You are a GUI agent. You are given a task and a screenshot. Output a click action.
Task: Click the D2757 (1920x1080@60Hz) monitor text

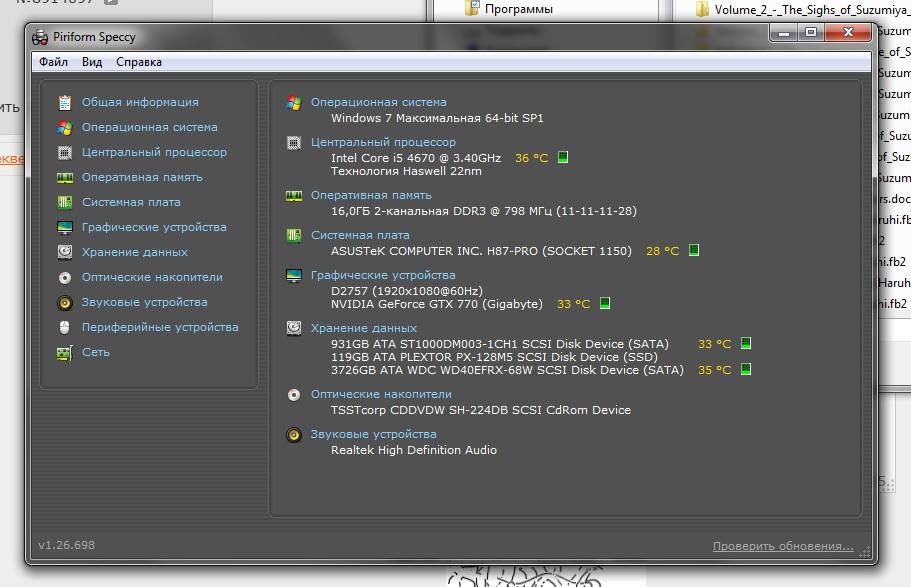(x=407, y=291)
